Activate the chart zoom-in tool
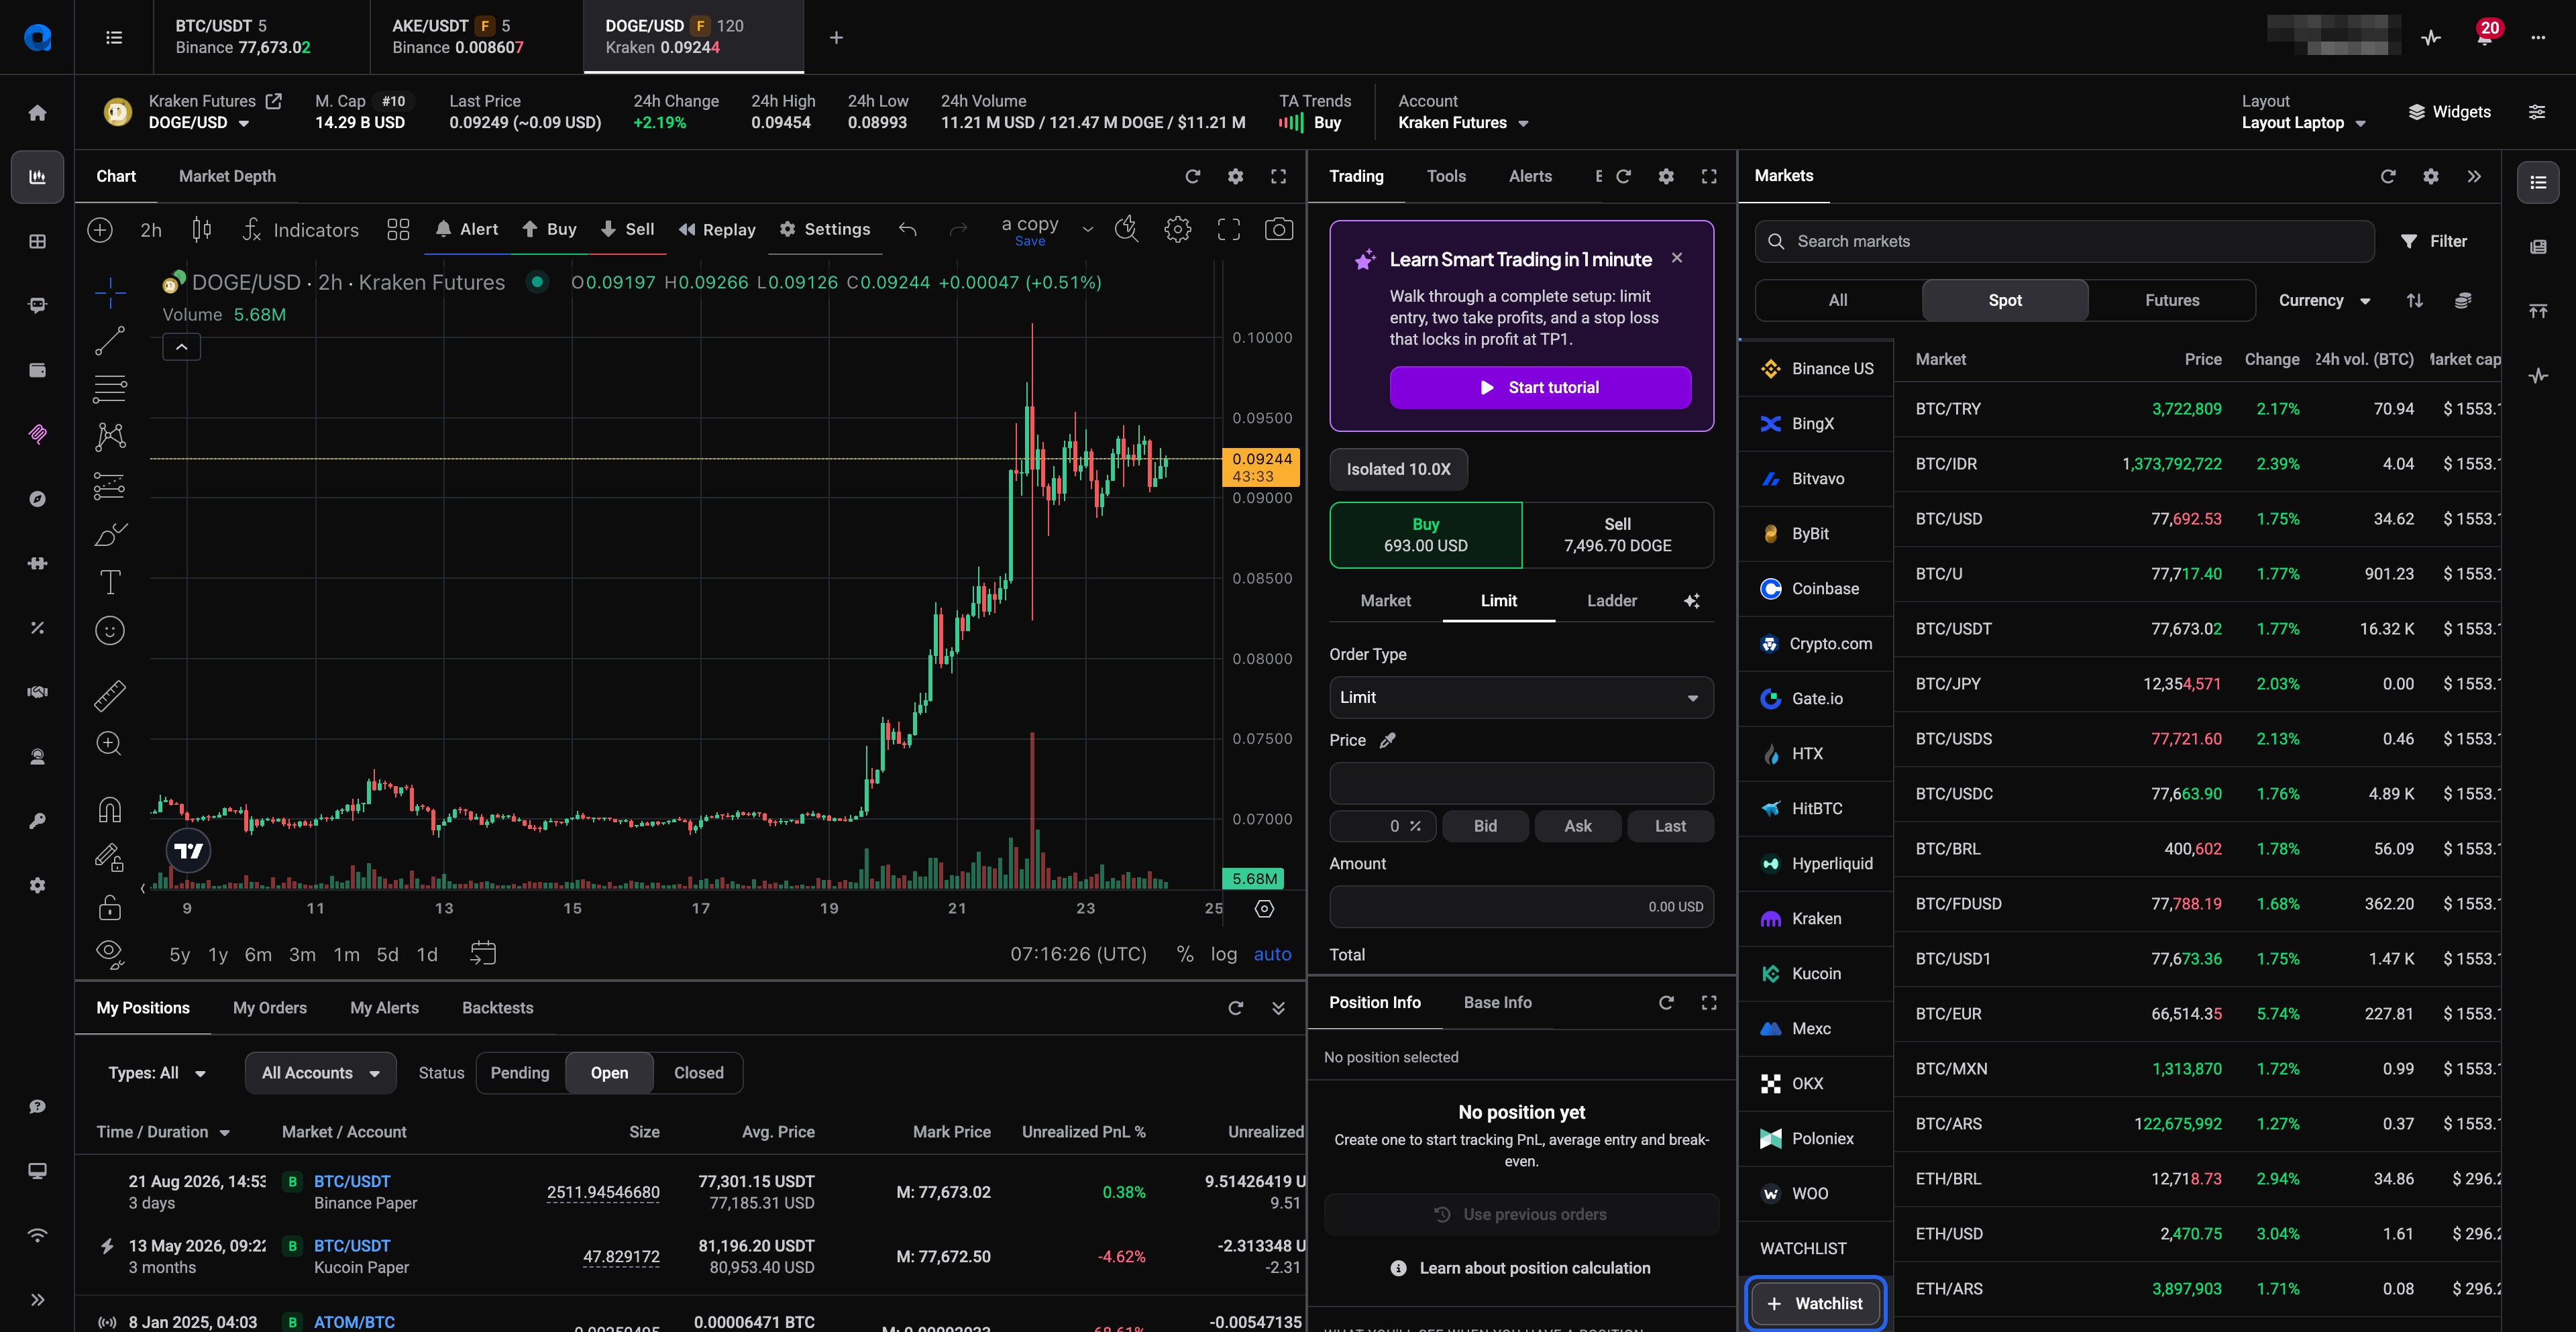2576x1332 pixels. click(x=110, y=743)
